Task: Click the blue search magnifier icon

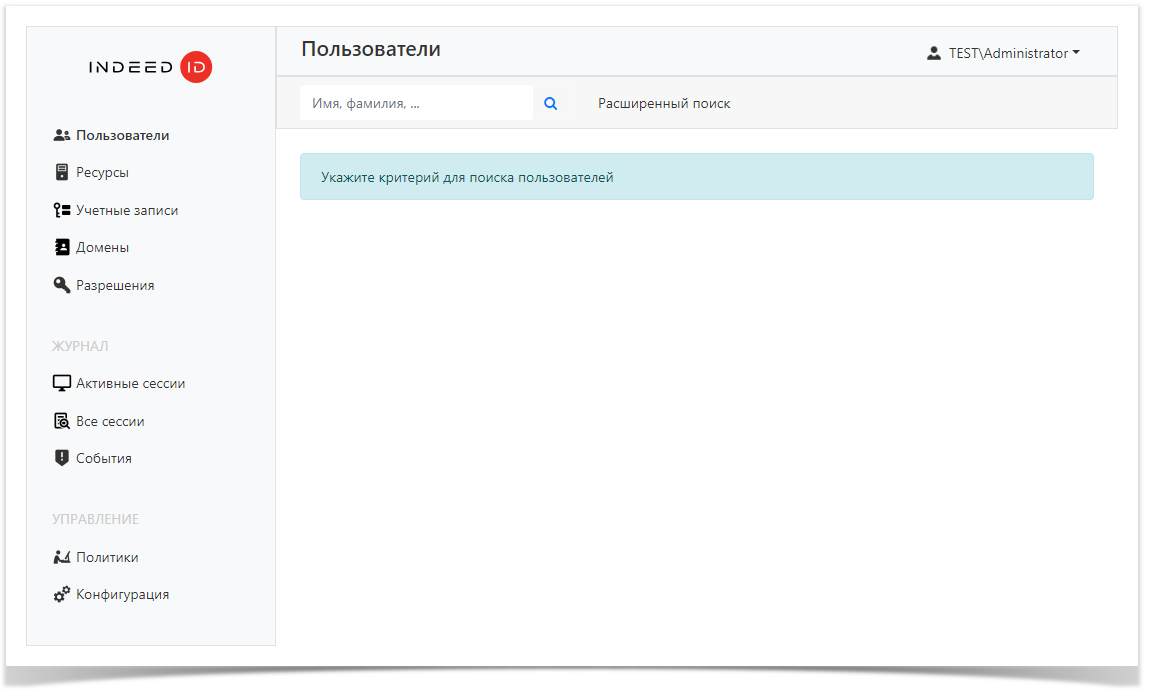Action: [550, 103]
